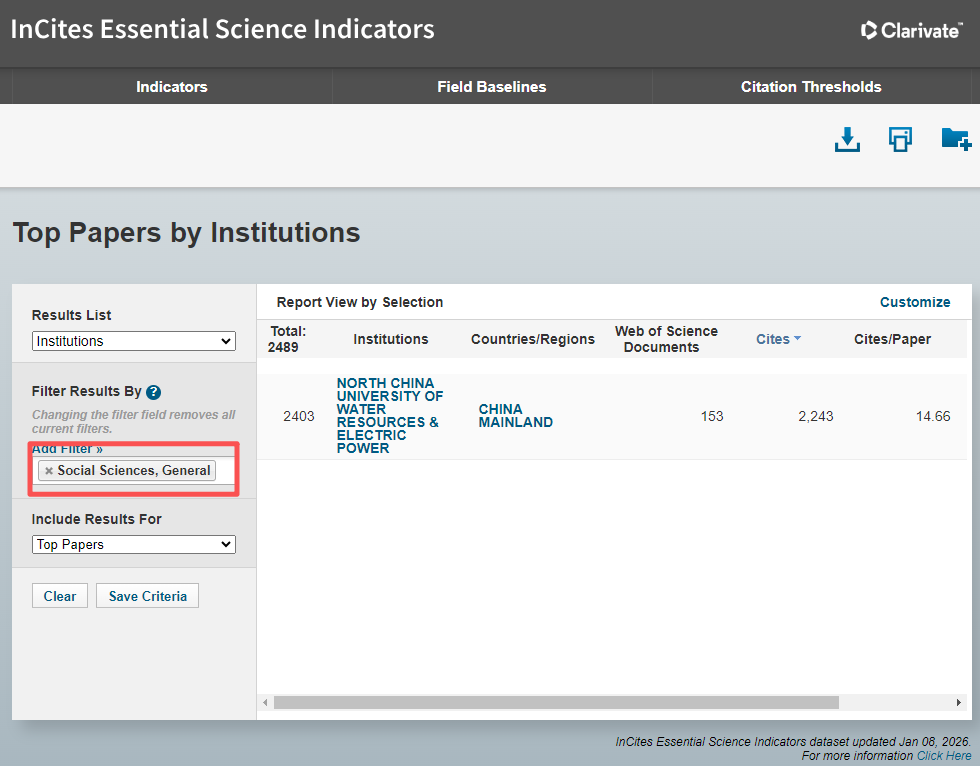Screen dimensions: 980x766
Task: Click the Cites sort descending arrow
Action: pyautogui.click(x=797, y=339)
